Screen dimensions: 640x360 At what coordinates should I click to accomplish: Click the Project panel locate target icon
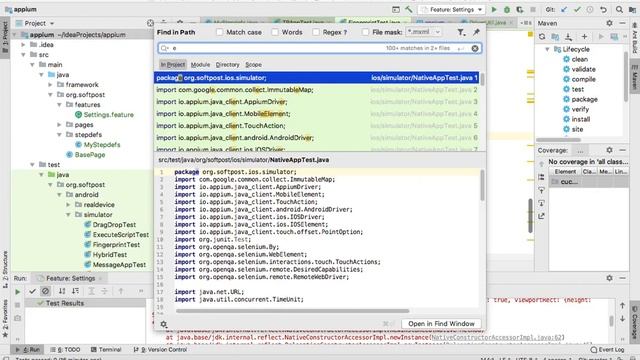(x=150, y=23)
